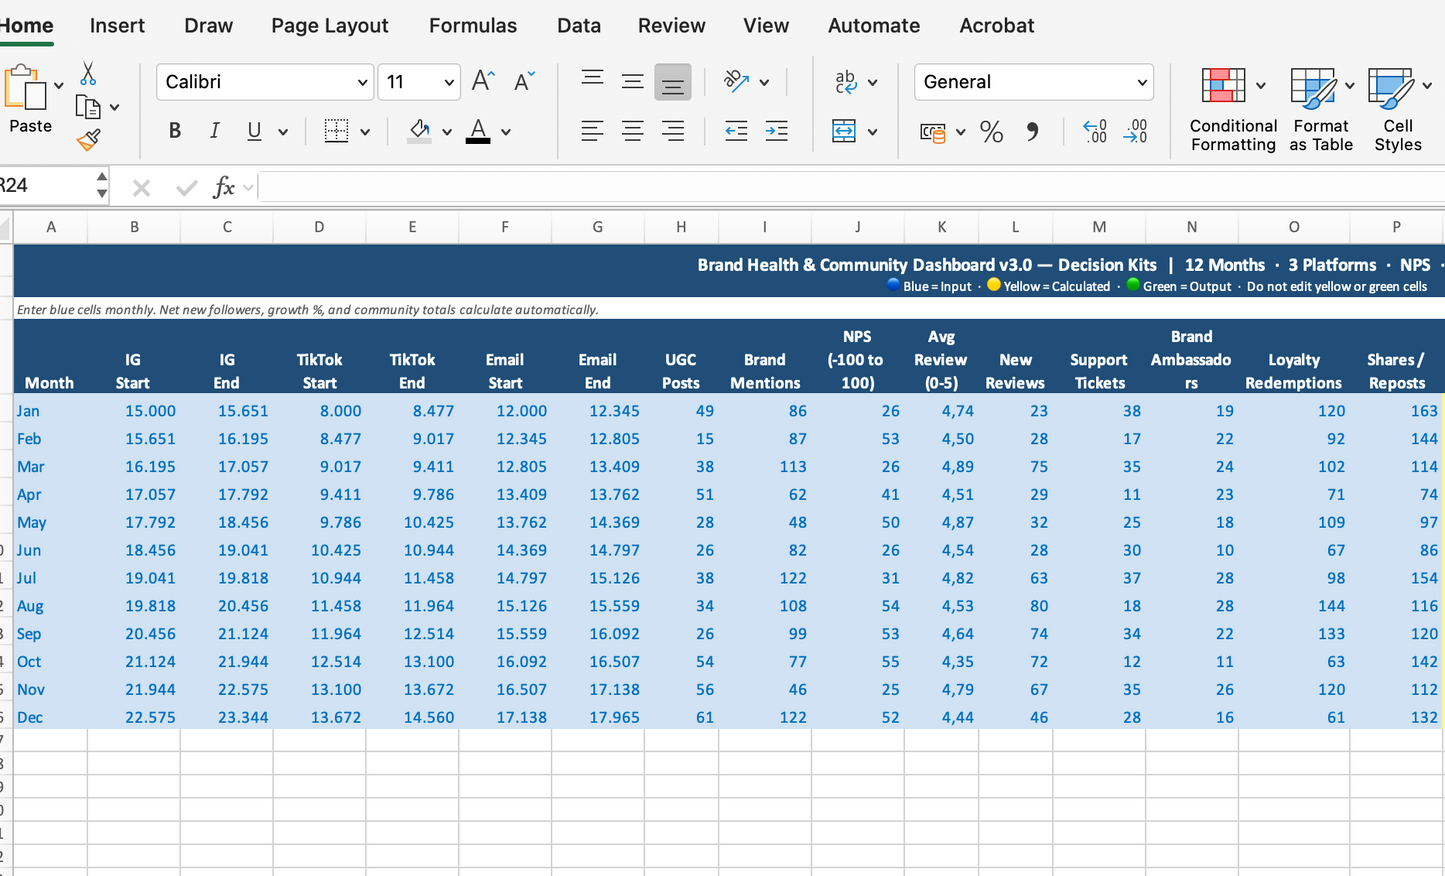Select the Format Painter brush
The image size is (1445, 876).
tap(88, 139)
